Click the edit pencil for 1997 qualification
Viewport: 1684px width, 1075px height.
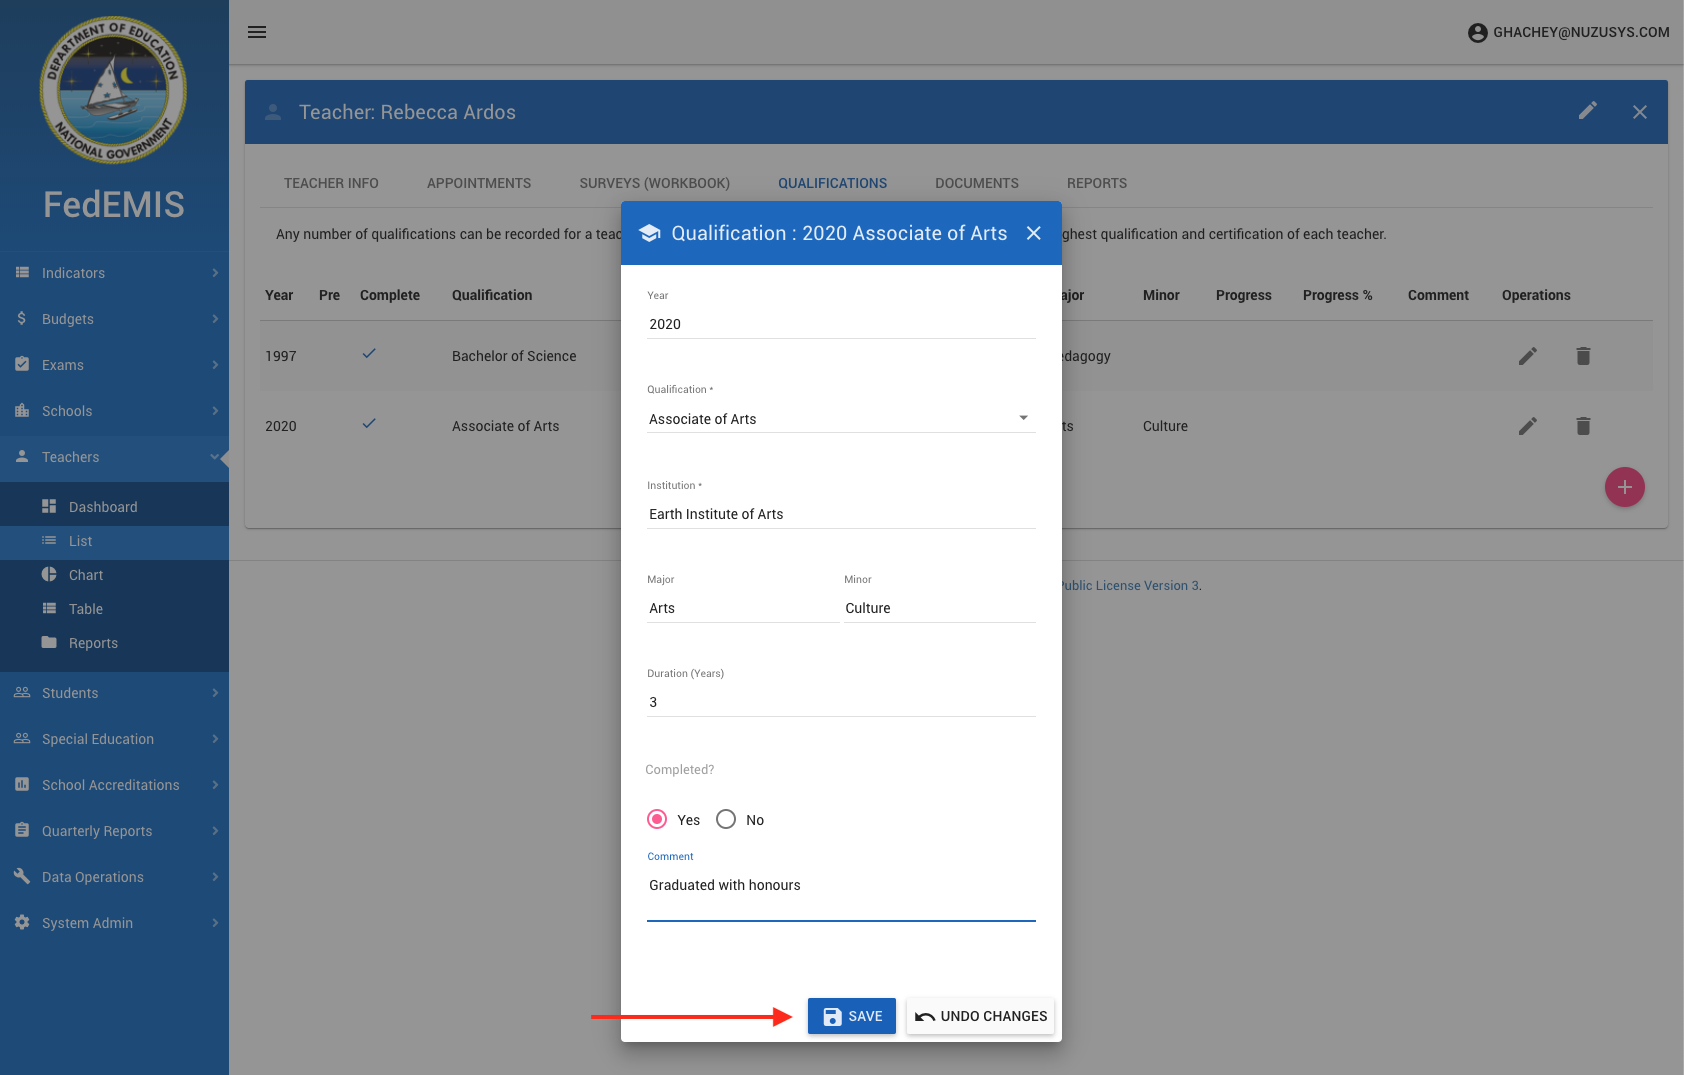(x=1527, y=356)
